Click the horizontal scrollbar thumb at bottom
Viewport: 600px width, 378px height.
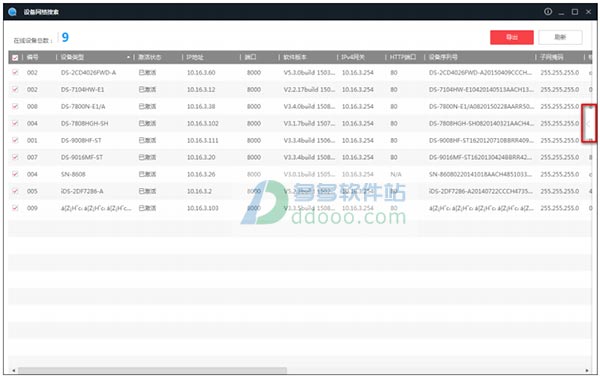[152, 370]
